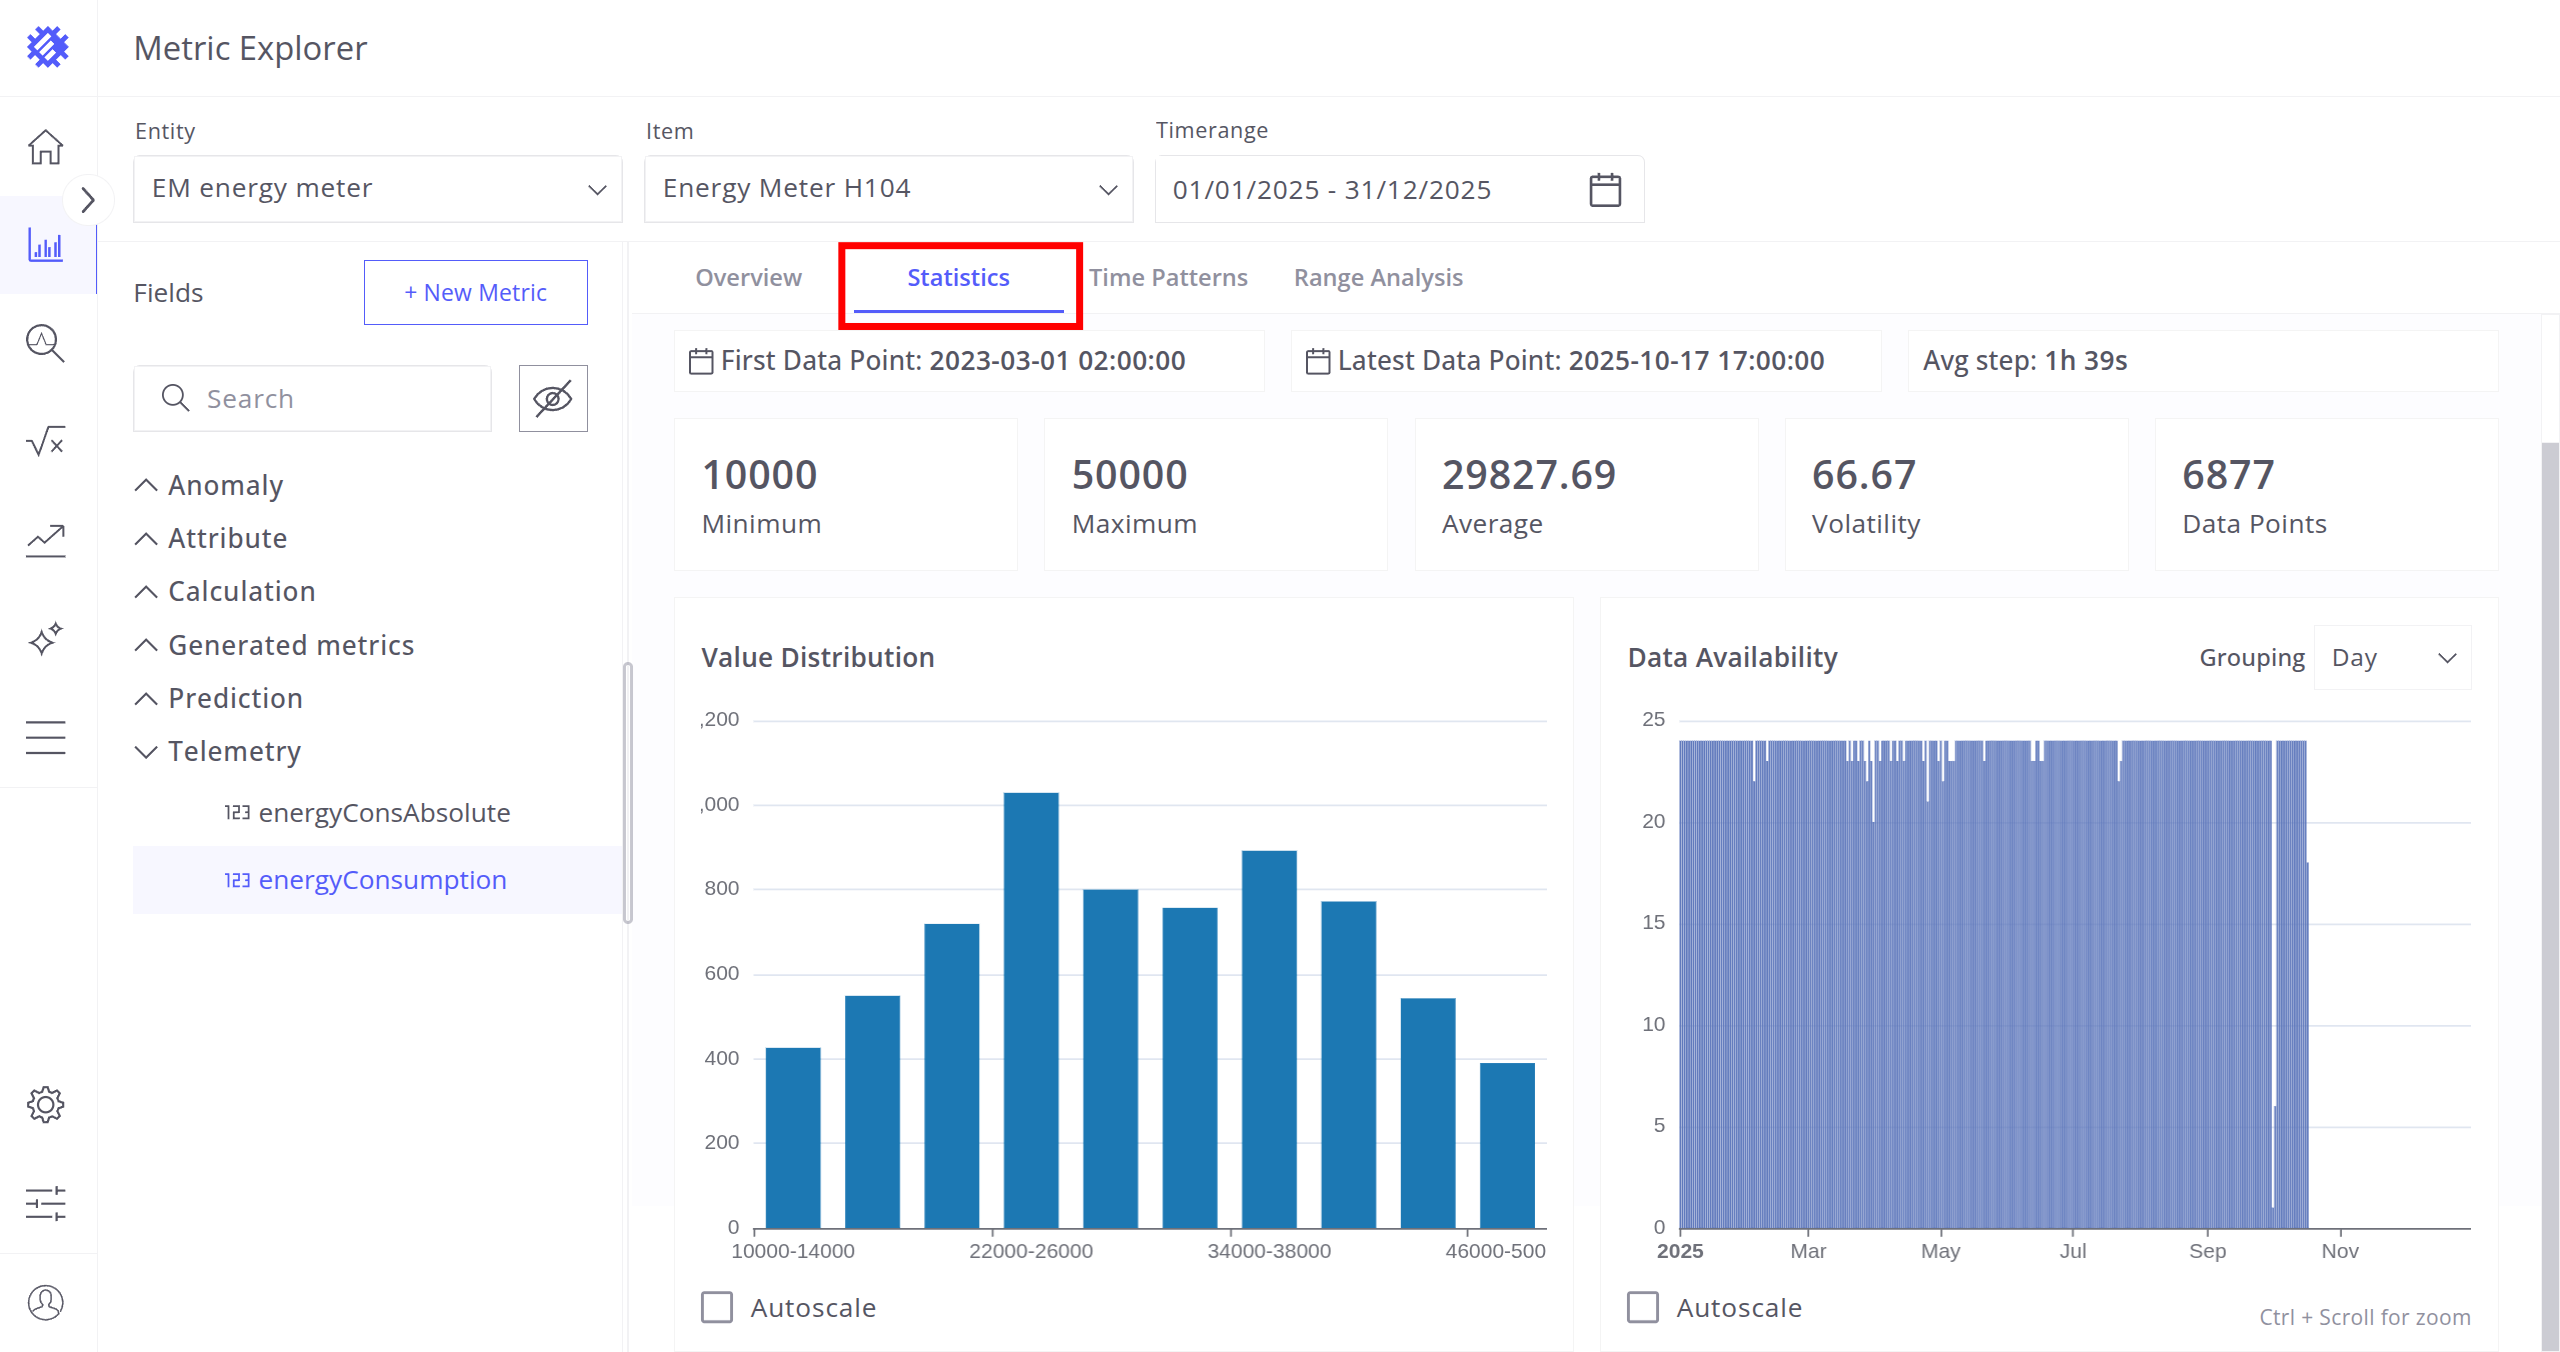The width and height of the screenshot is (2560, 1352).
Task: Enable Autoscale for Data Availability
Action: 1643,1307
